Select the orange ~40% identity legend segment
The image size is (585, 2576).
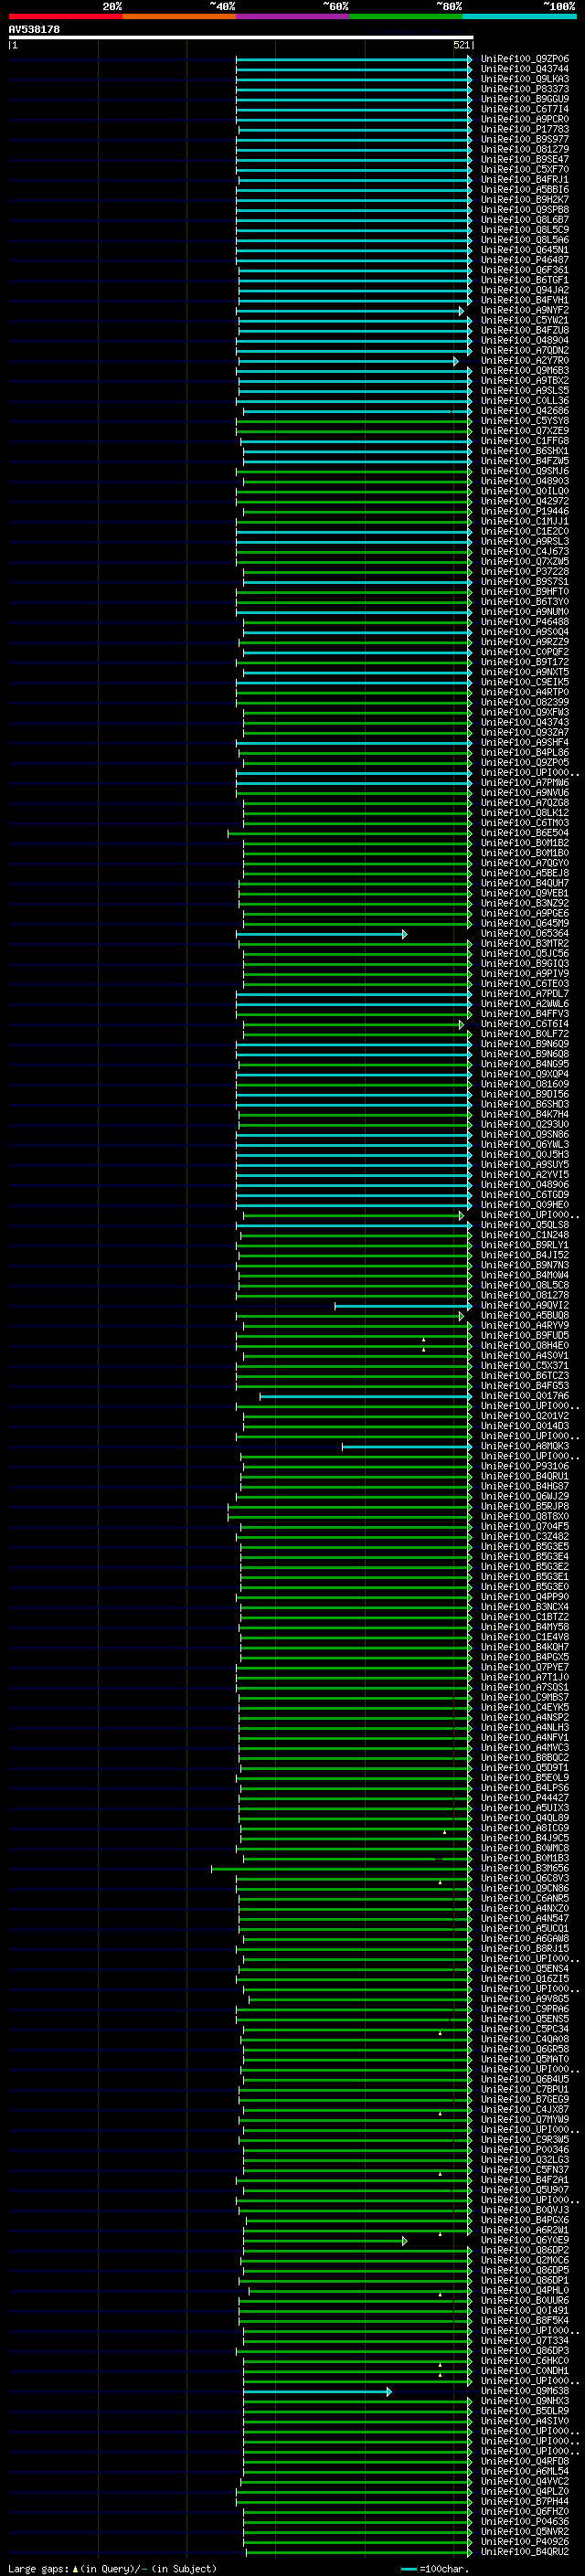pos(179,16)
